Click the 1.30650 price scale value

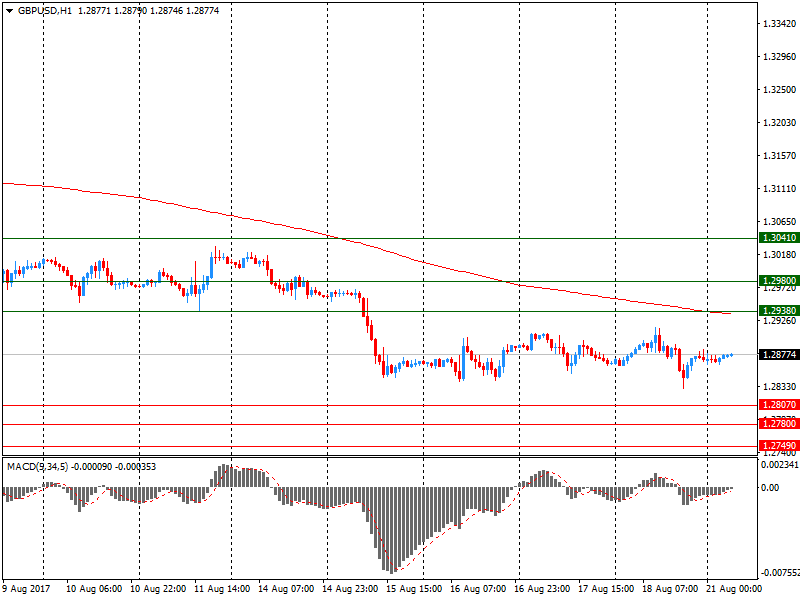click(780, 221)
